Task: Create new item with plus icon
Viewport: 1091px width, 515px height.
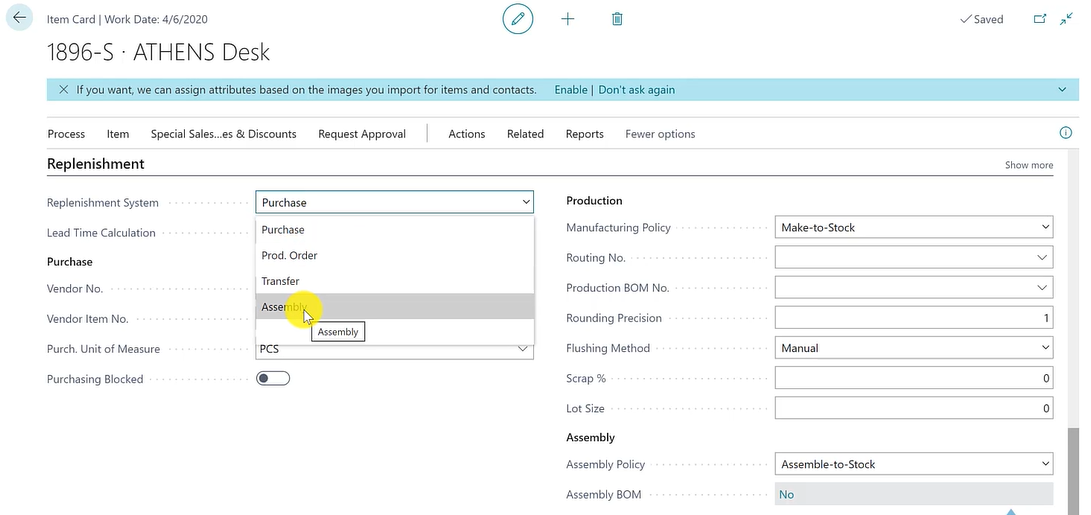Action: point(568,19)
